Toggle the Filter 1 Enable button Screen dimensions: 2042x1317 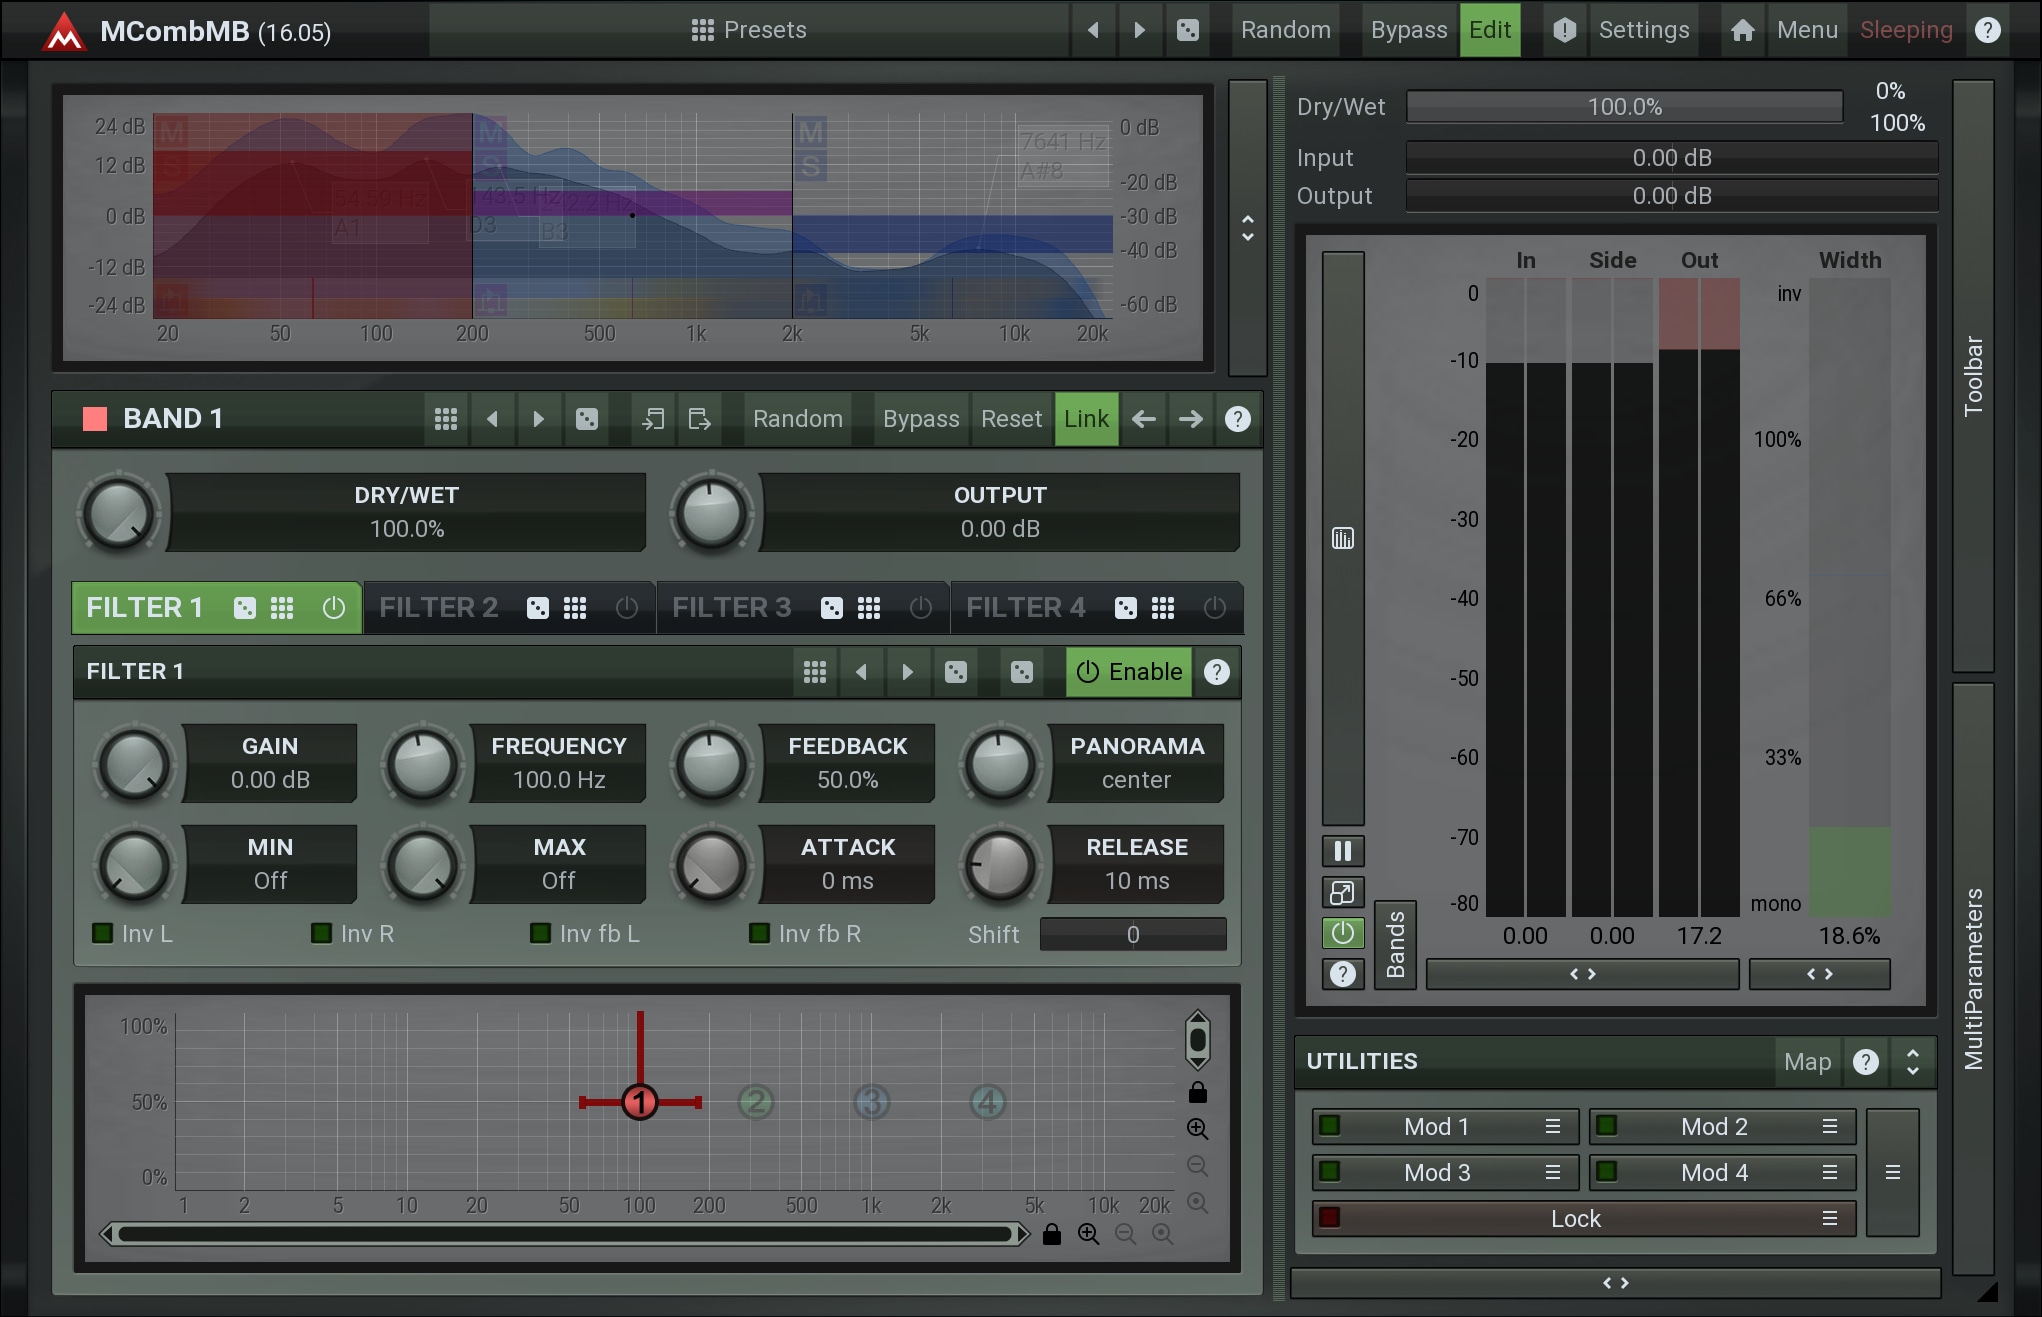(x=1129, y=672)
